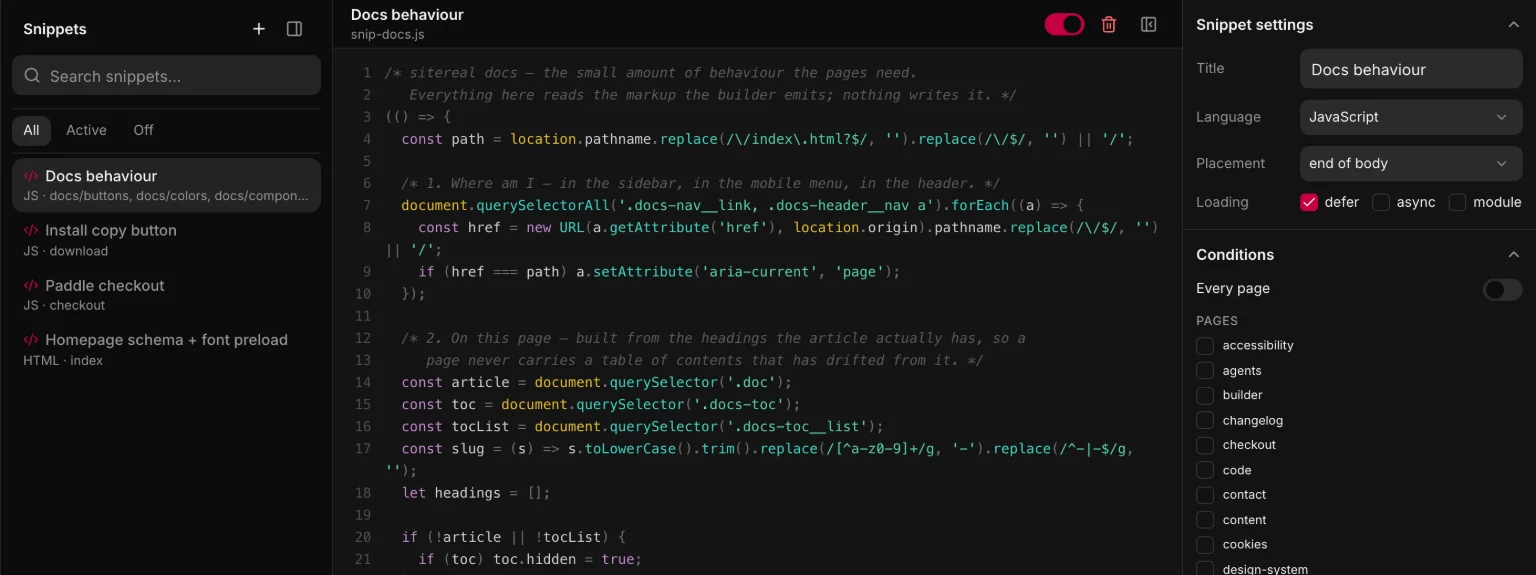The height and width of the screenshot is (575, 1536).
Task: Click the 'if (toc) toc.hidden = true;' line
Action: coord(529,559)
